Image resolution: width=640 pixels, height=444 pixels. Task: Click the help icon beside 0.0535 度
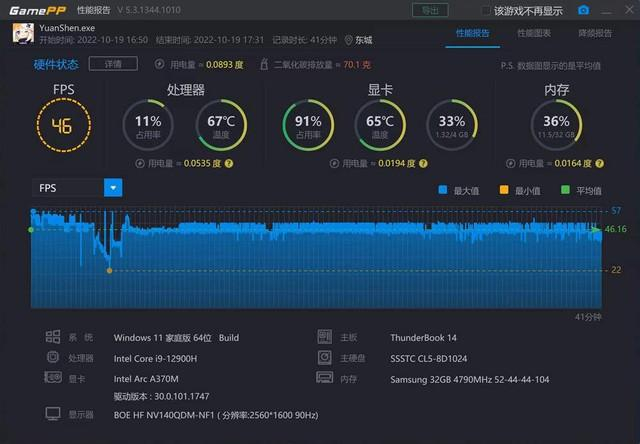[x=229, y=164]
